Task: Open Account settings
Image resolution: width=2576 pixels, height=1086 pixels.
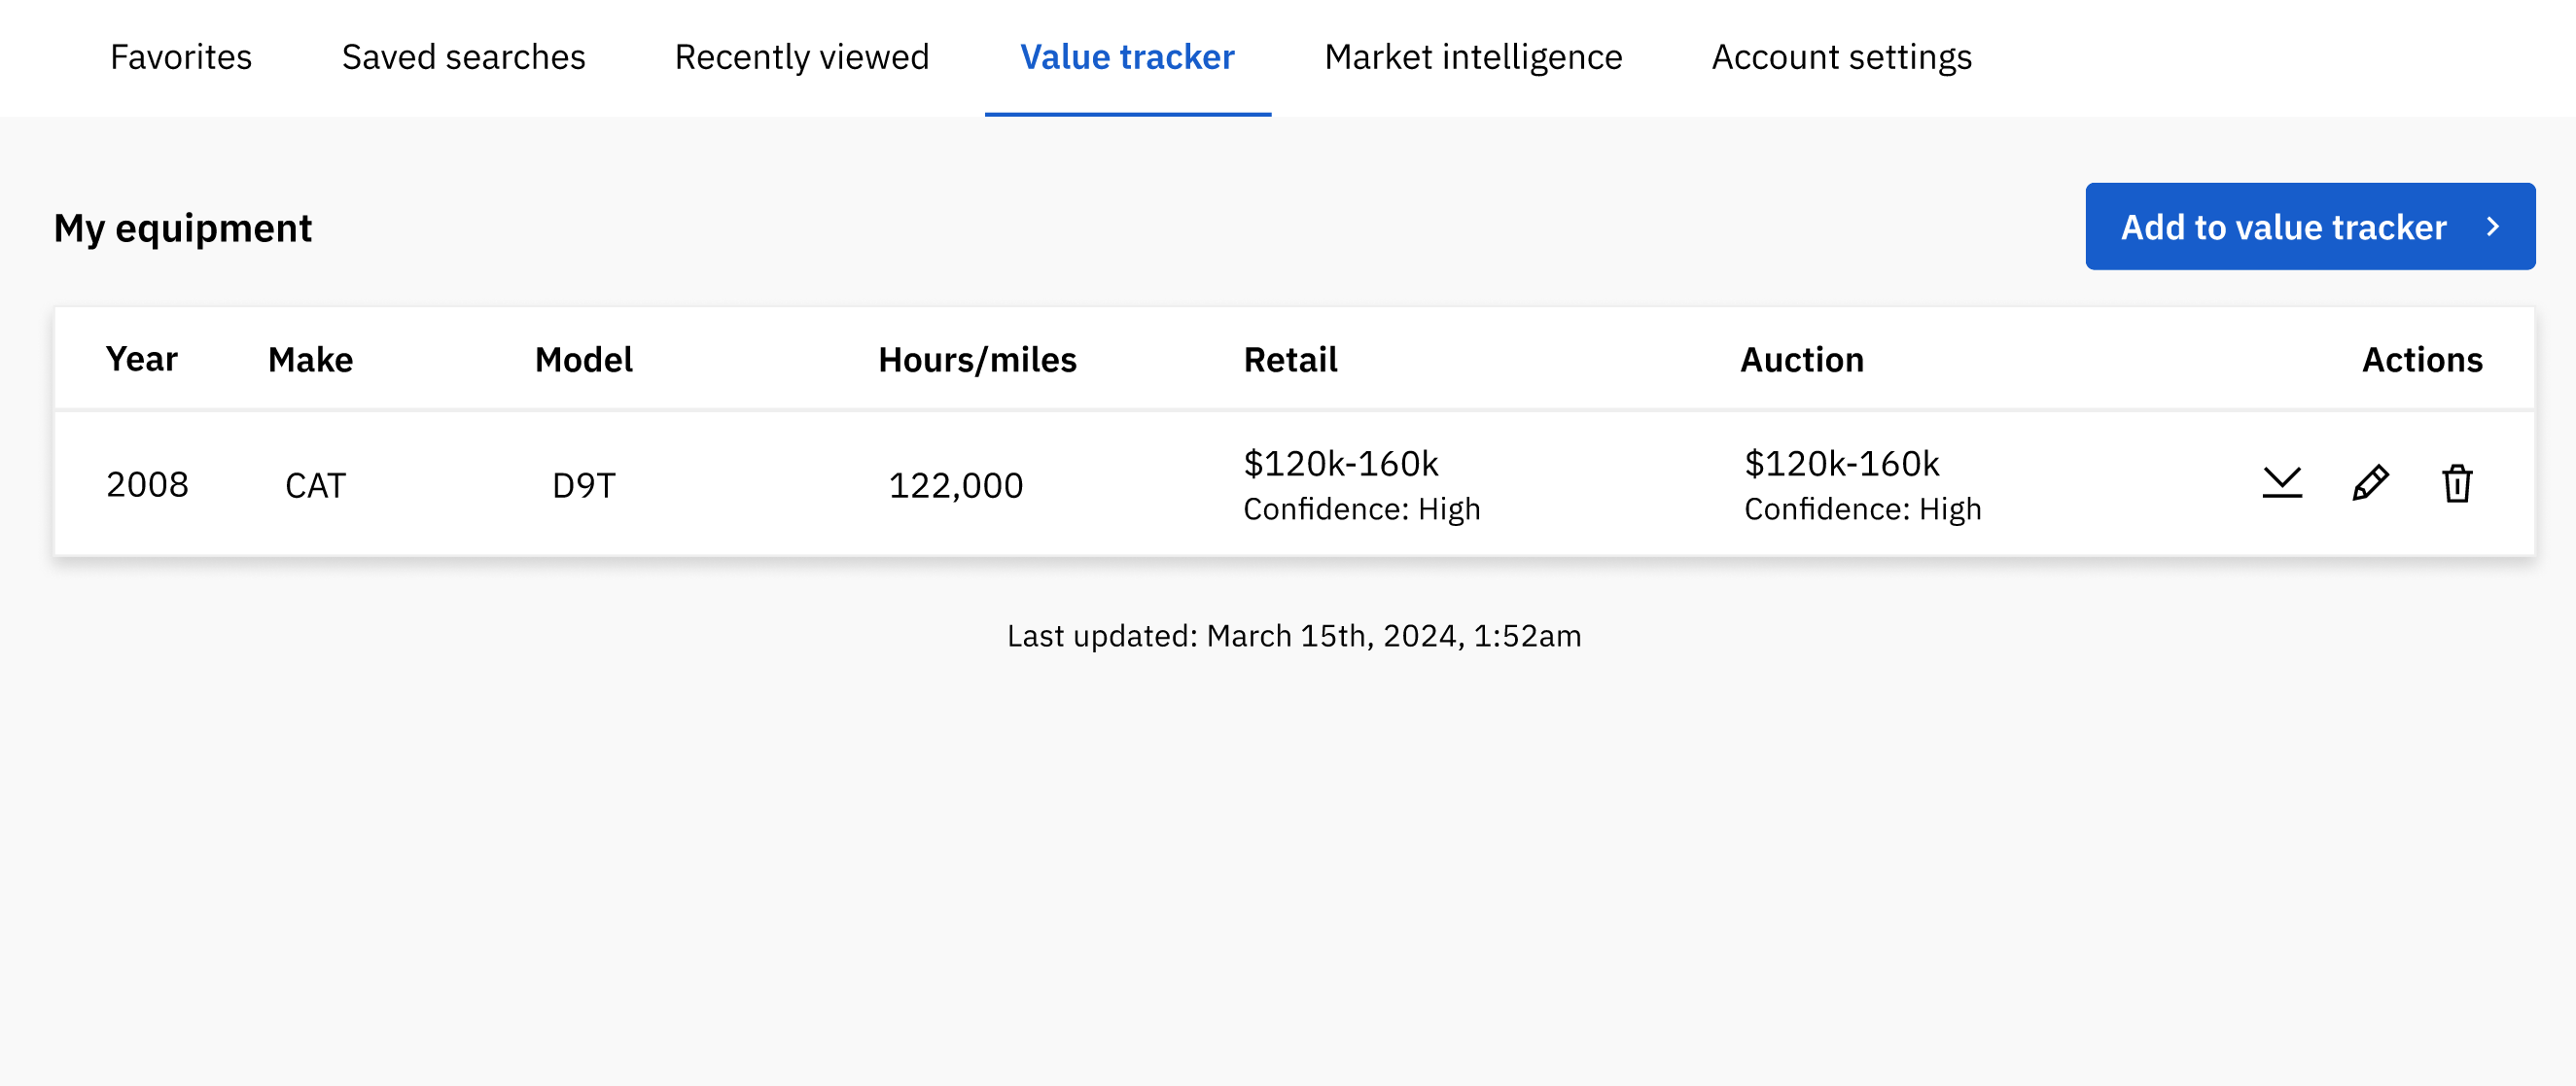Action: (x=1842, y=57)
